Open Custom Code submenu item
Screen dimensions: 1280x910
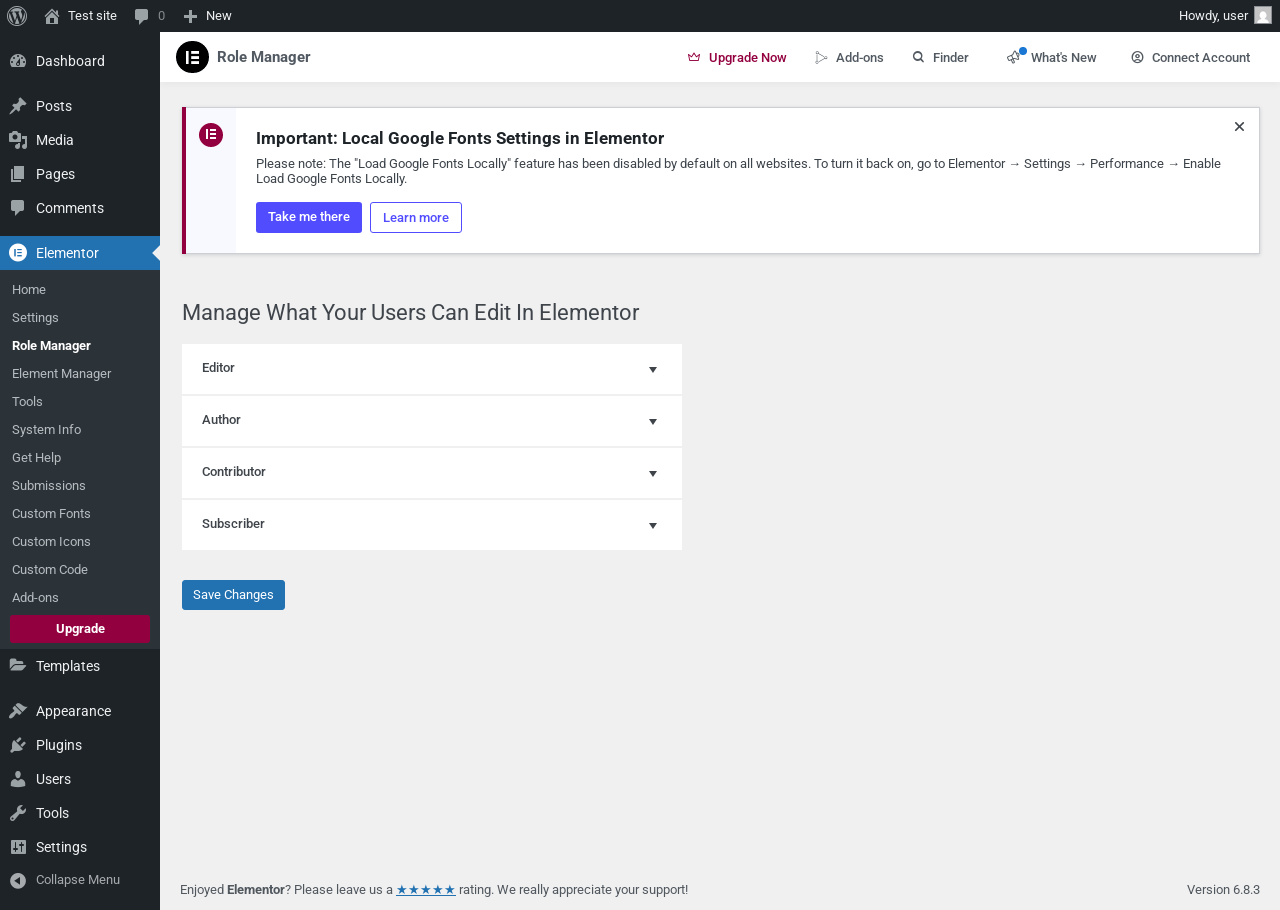80,569
